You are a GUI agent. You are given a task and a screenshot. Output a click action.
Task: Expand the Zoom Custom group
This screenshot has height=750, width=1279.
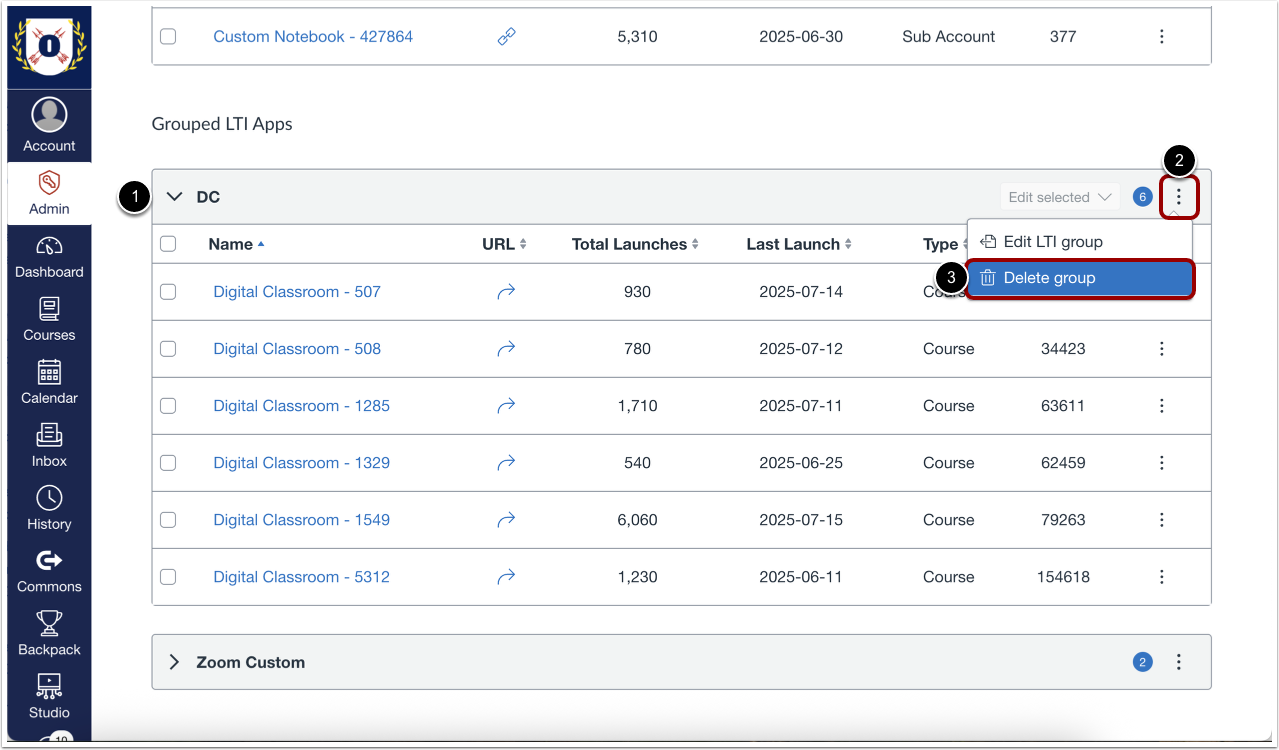175,662
